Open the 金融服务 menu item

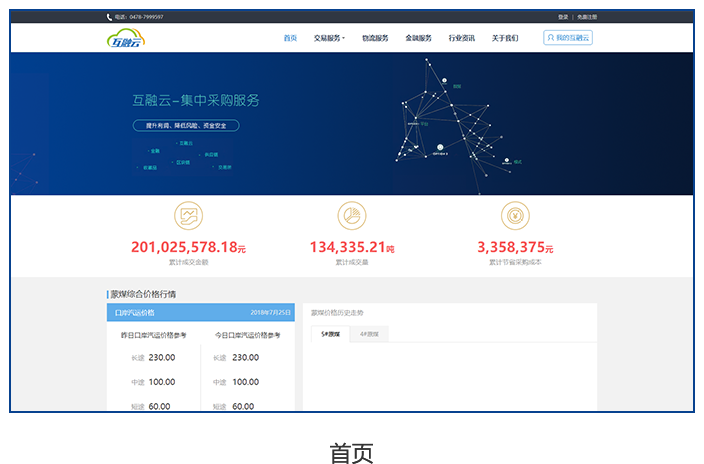418,38
